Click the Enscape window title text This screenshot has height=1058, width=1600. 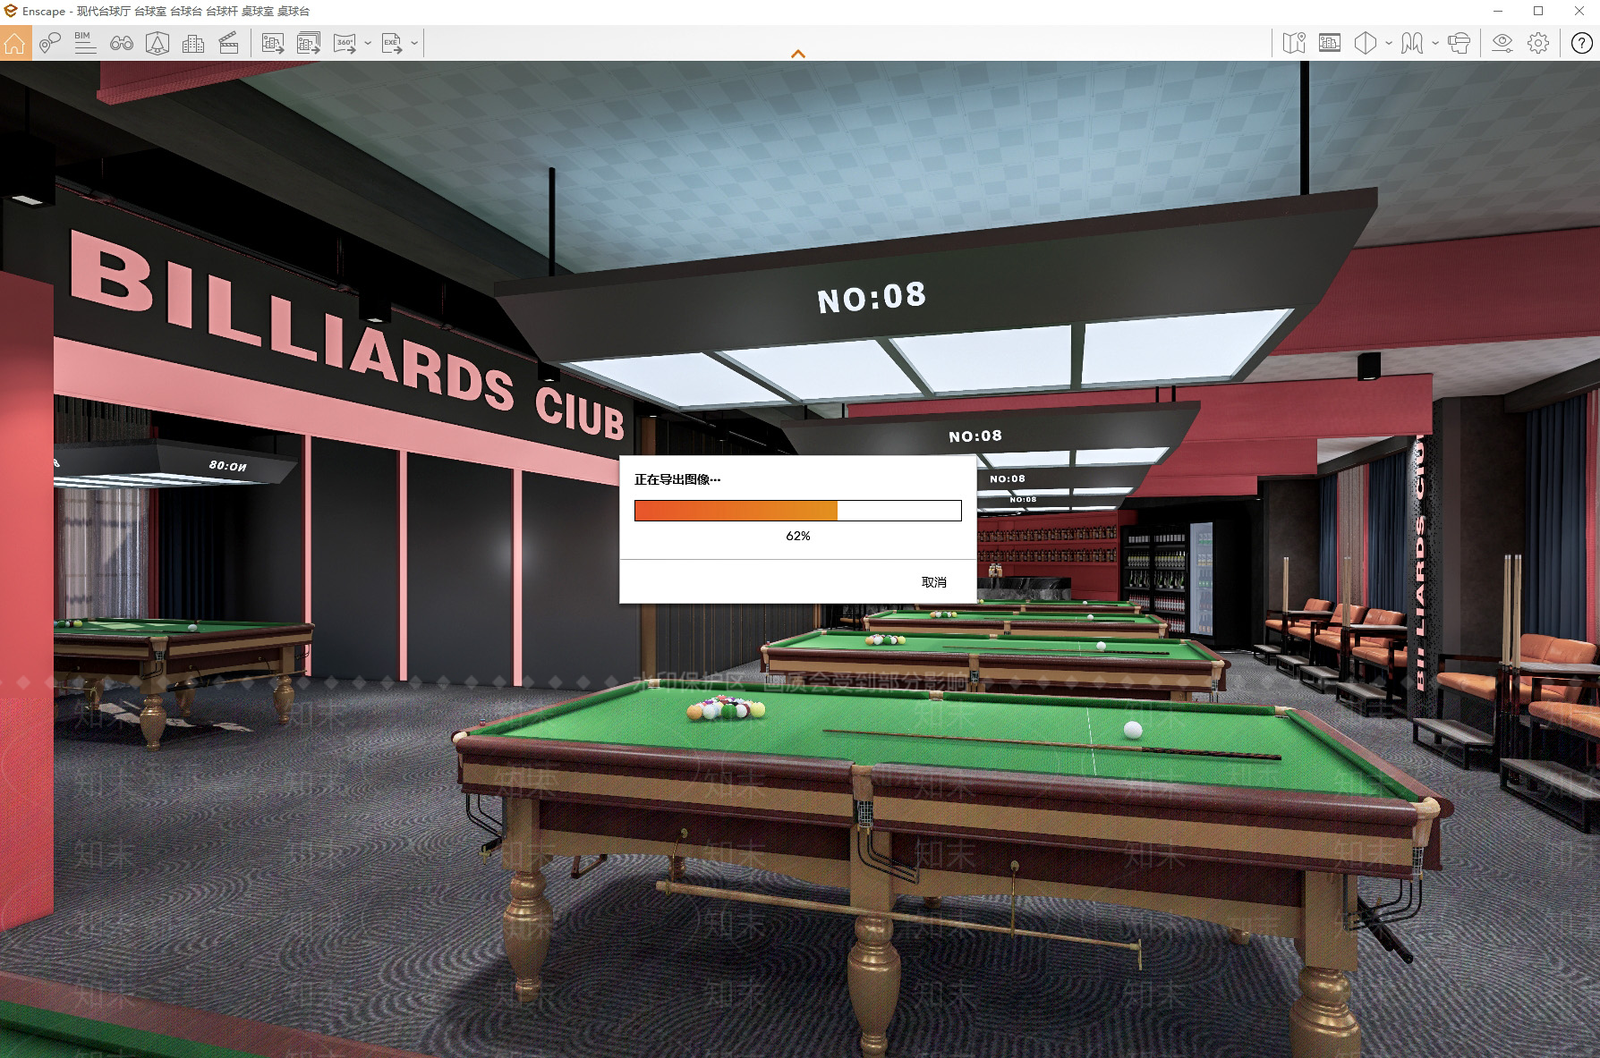[166, 12]
